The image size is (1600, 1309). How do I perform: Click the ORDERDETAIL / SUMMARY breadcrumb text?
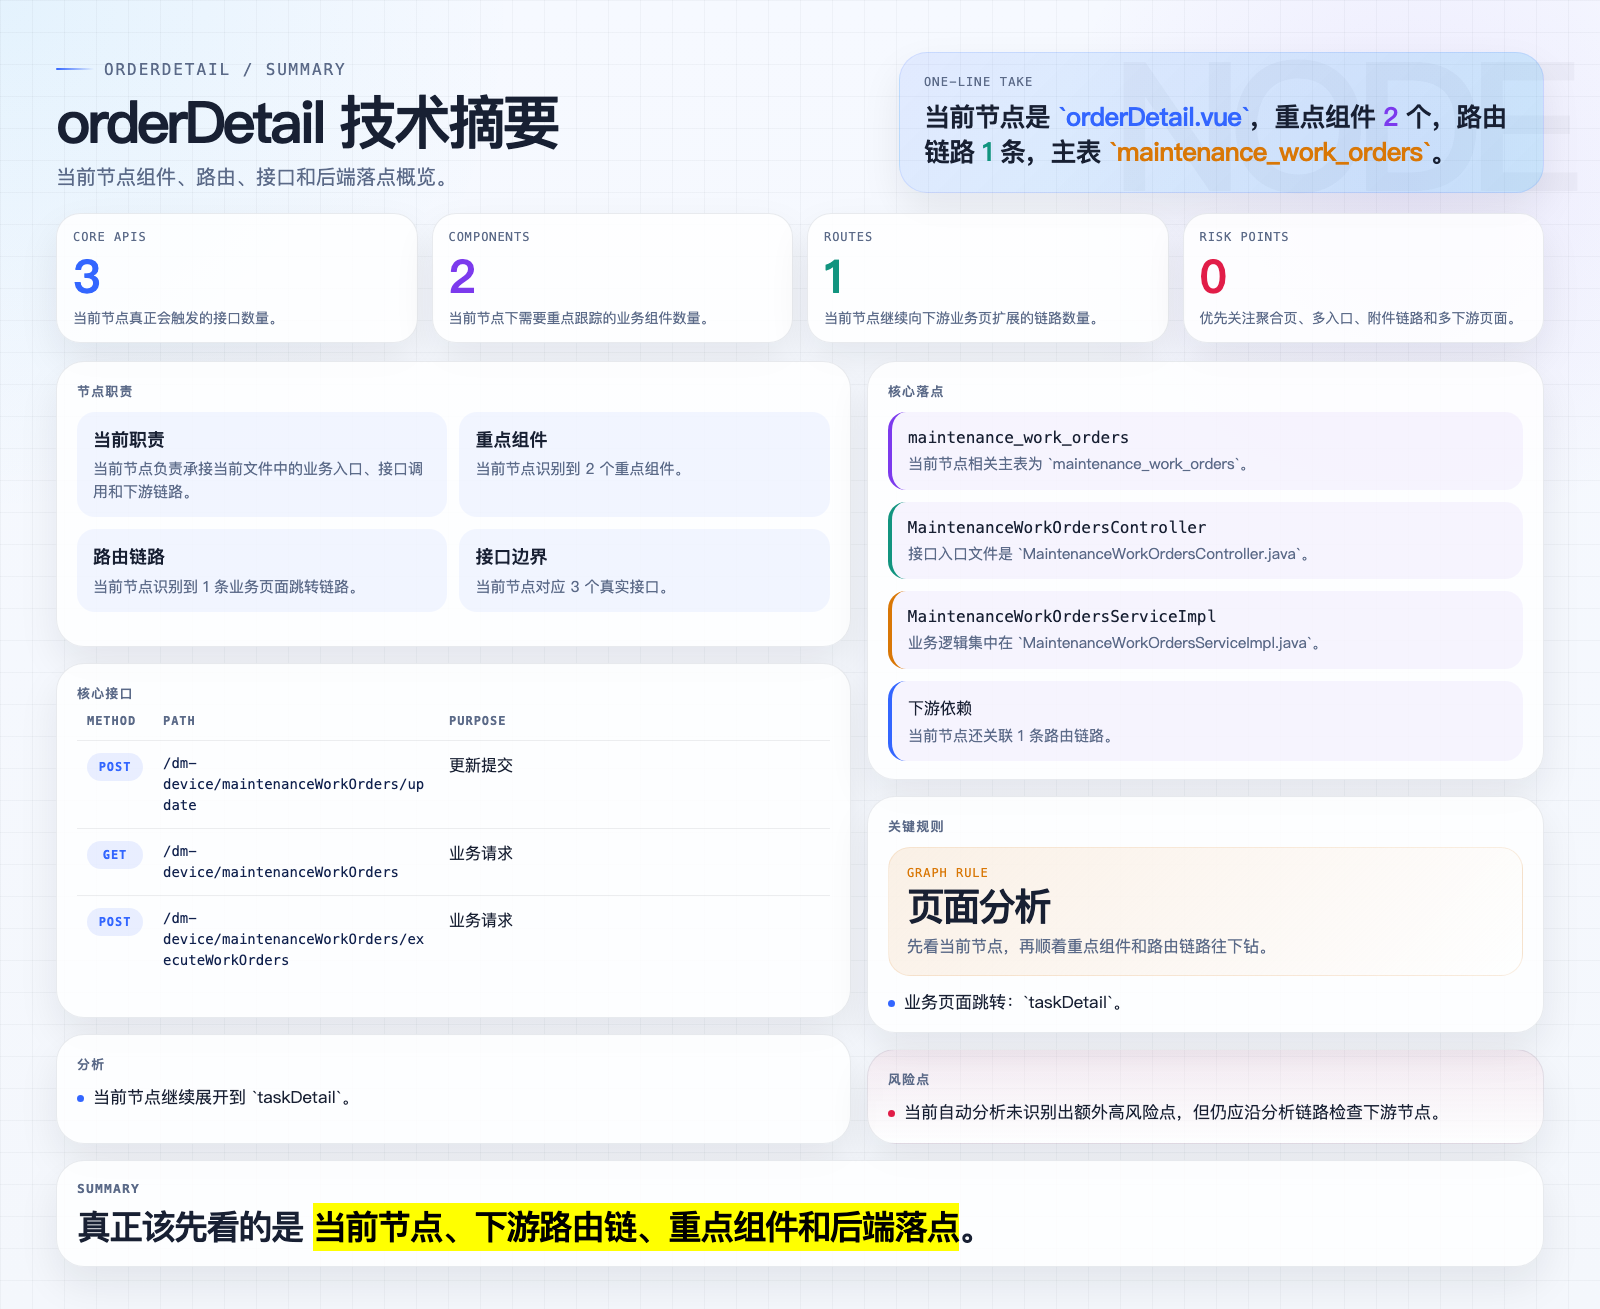point(224,69)
